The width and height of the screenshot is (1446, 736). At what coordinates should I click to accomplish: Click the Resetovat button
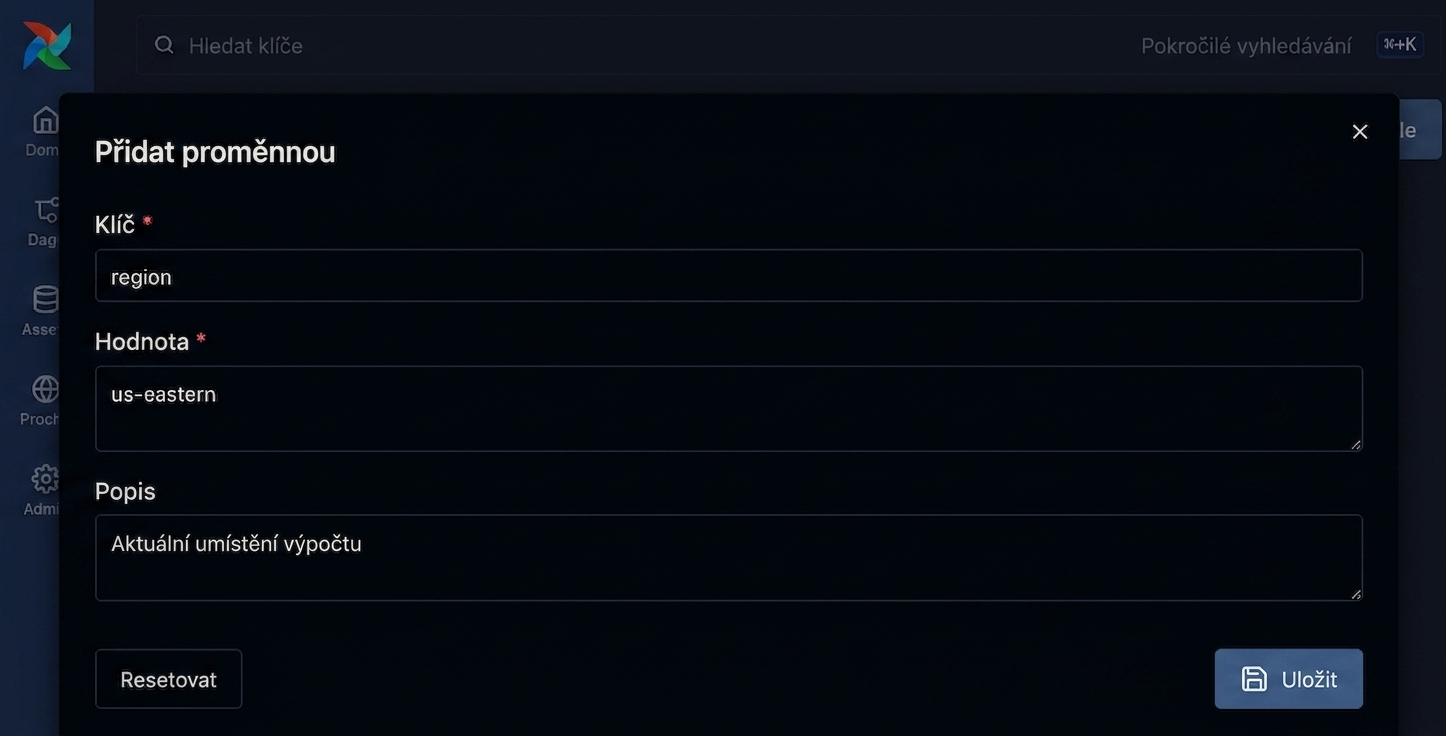coord(168,679)
